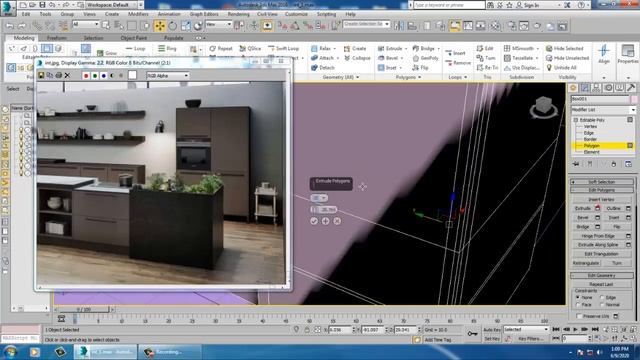
Task: Select the None constraint radio button
Action: (x=578, y=298)
